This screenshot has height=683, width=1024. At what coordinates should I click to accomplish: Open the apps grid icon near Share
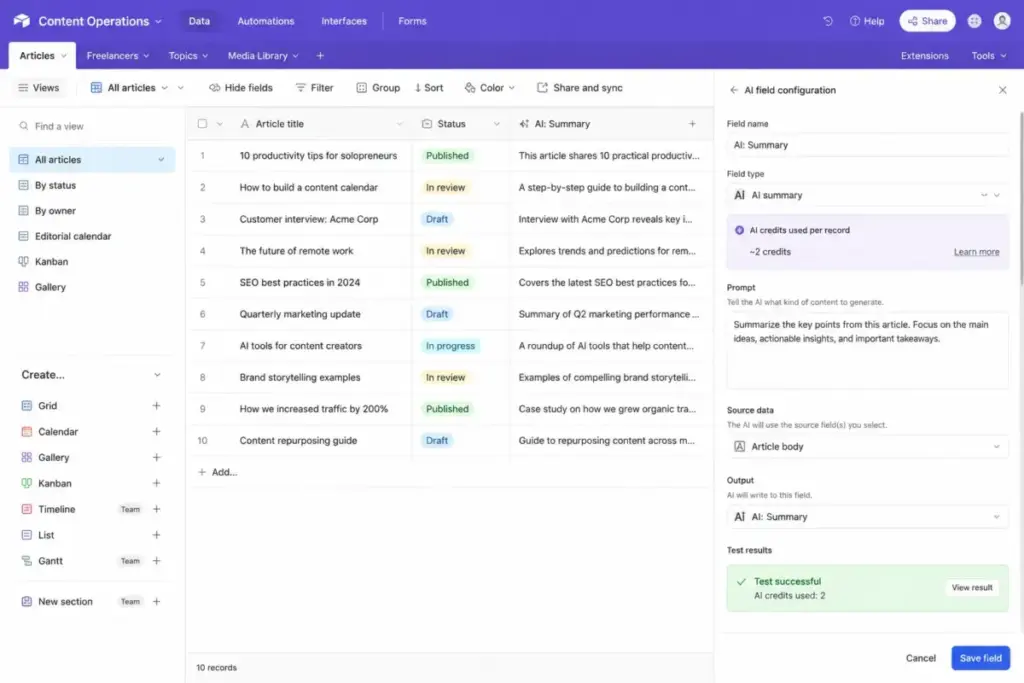974,21
